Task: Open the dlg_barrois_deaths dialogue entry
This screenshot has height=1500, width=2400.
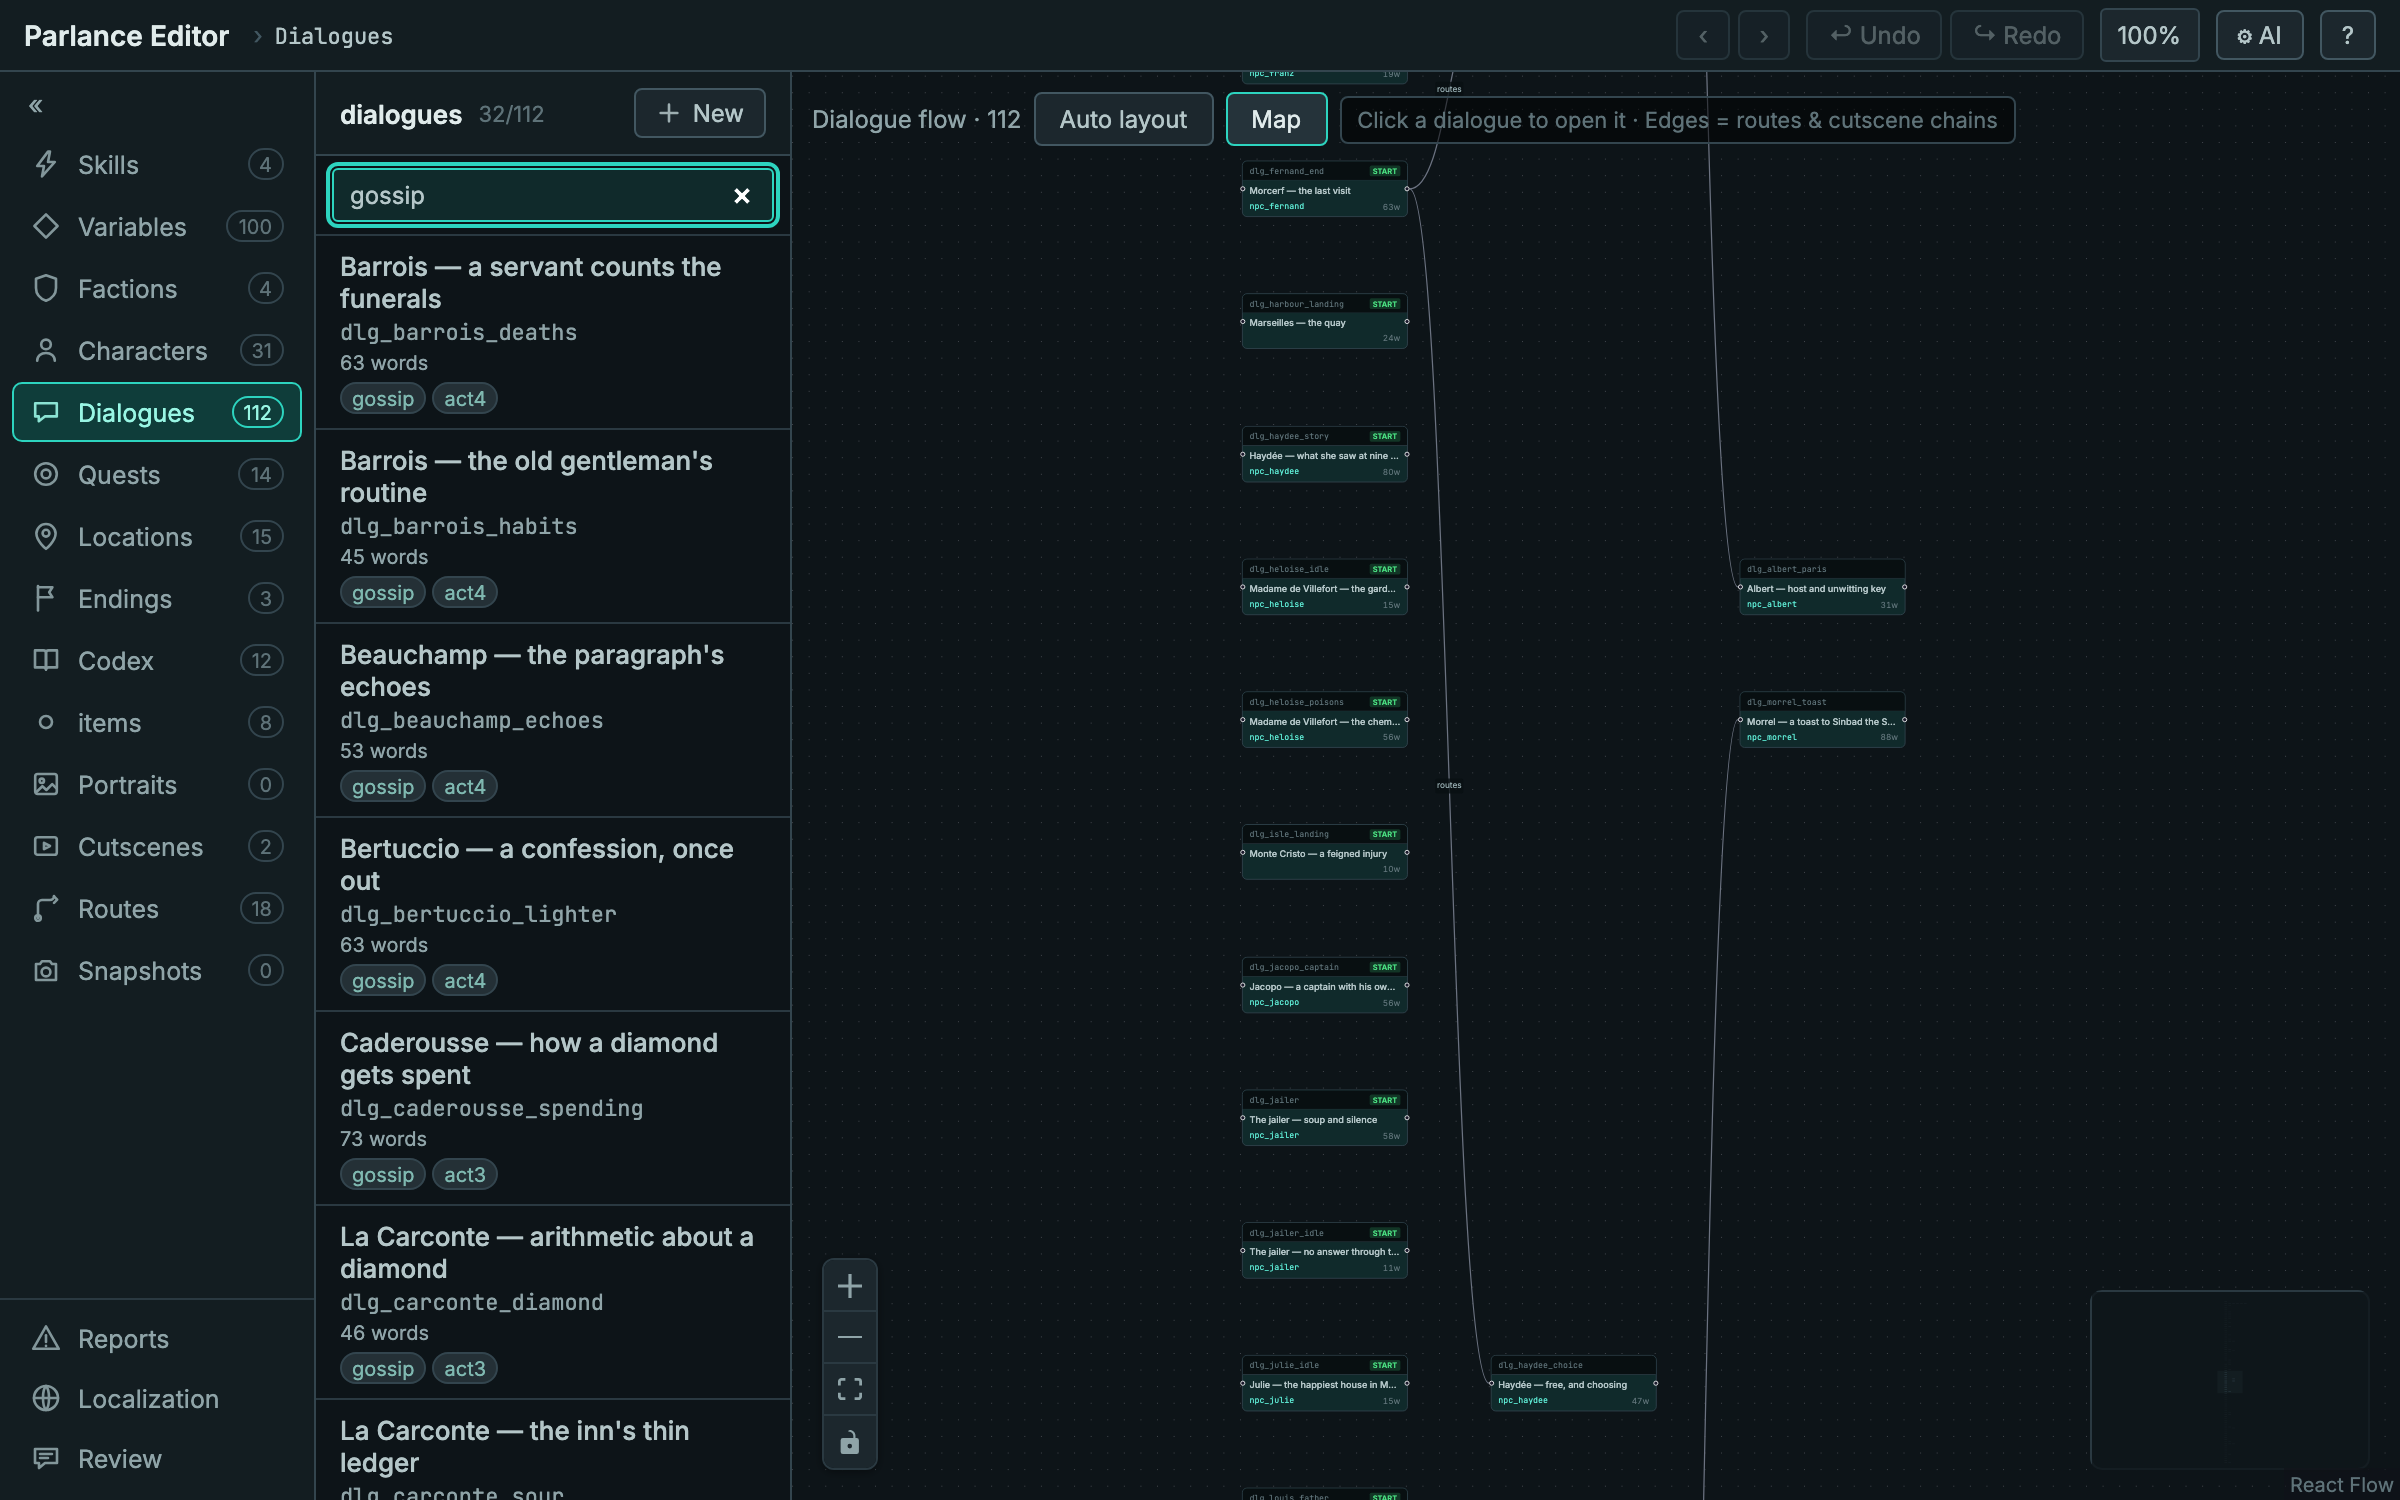Action: [553, 333]
